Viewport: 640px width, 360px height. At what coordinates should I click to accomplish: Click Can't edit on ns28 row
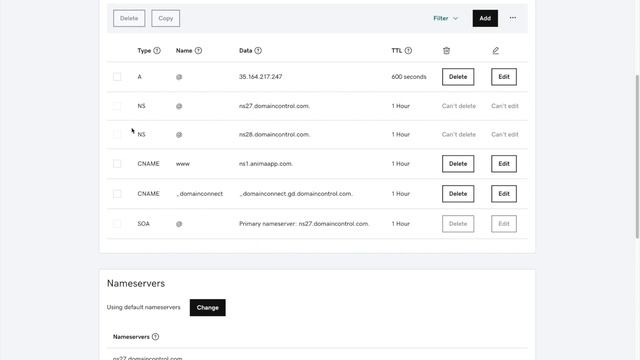coord(505,134)
